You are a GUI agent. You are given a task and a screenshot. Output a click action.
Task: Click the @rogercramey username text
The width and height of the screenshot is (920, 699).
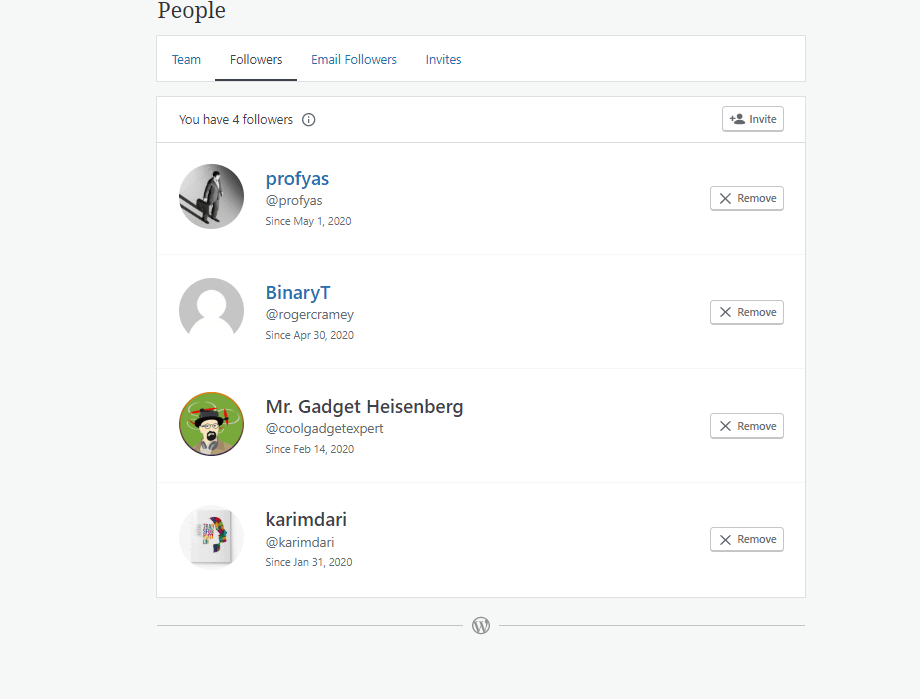[309, 315]
